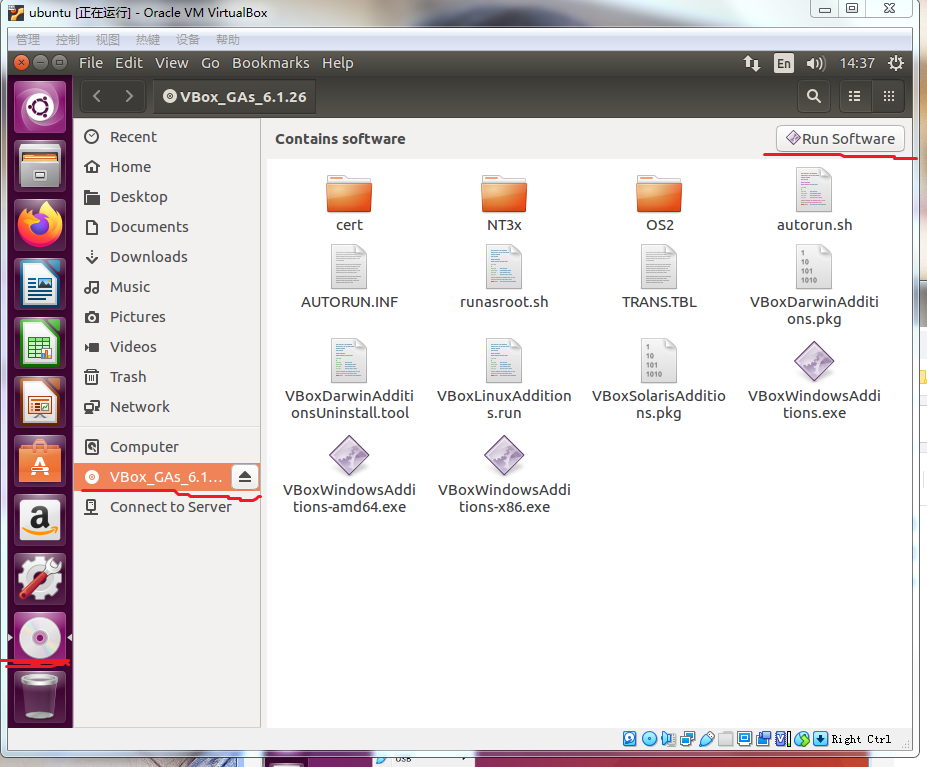Open LibreOffice Writer from the launcher
Image resolution: width=927 pixels, height=767 pixels.
click(40, 285)
